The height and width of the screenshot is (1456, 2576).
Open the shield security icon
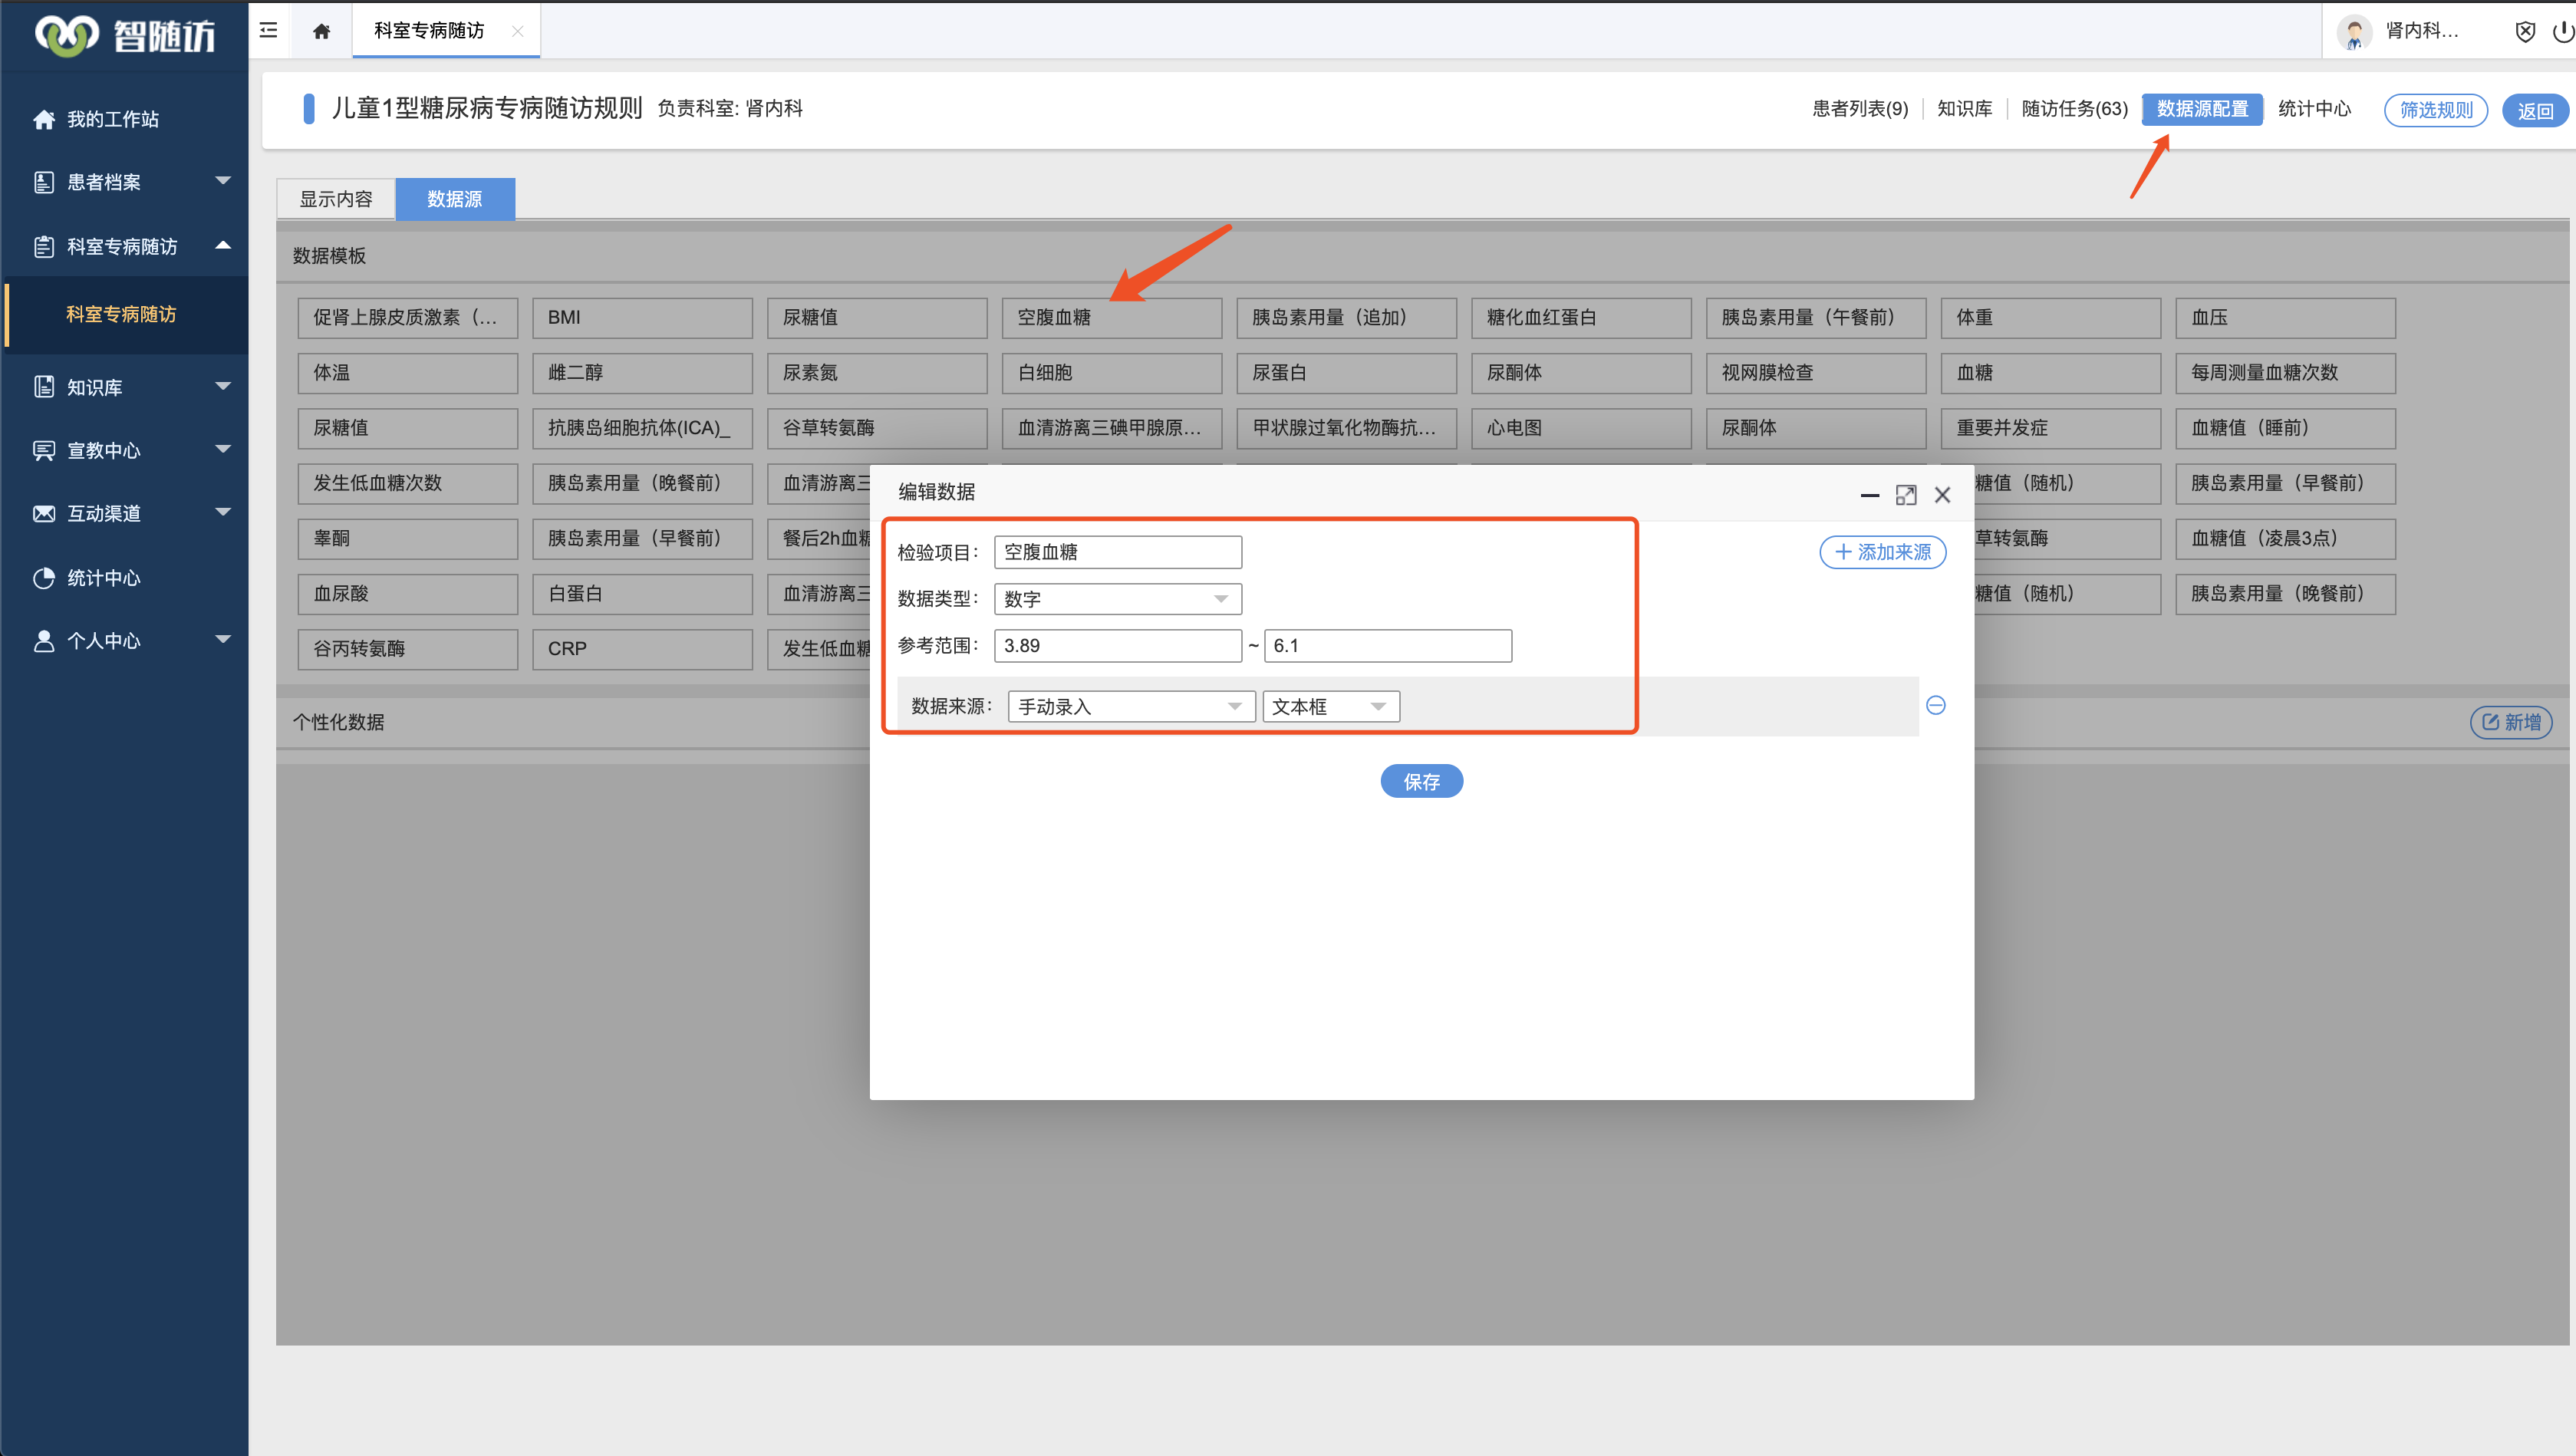coord(2525,31)
